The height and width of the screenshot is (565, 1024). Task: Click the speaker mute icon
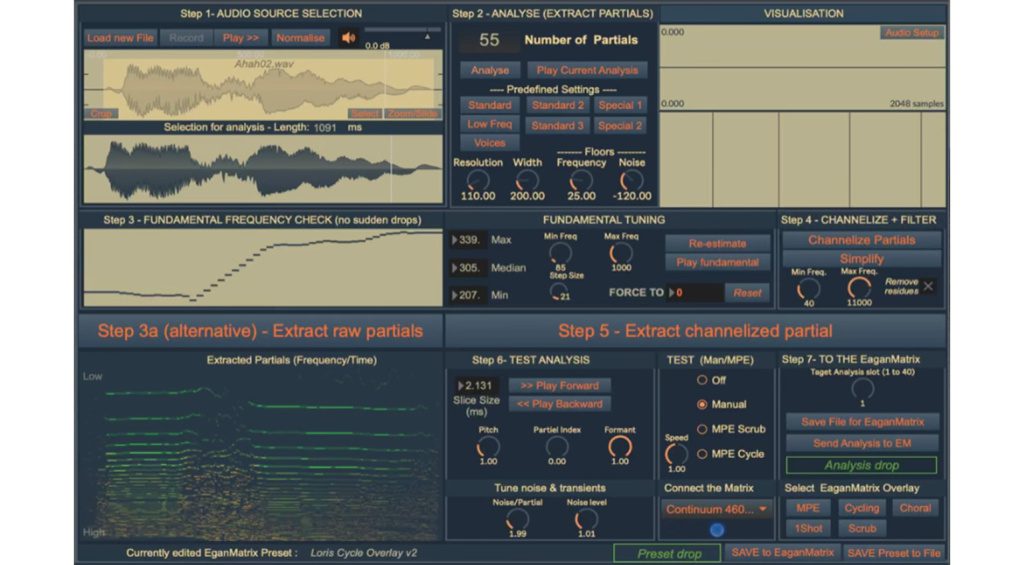[x=349, y=38]
